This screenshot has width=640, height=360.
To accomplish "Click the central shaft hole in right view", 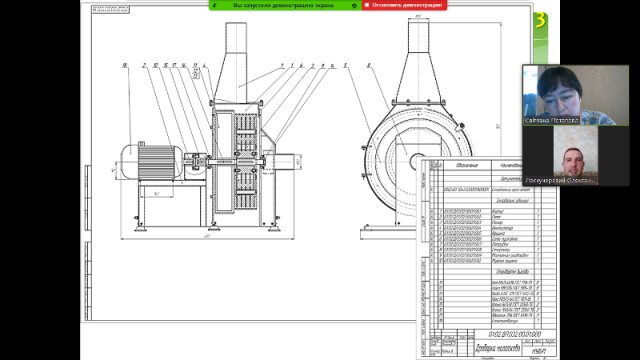I will (416, 161).
